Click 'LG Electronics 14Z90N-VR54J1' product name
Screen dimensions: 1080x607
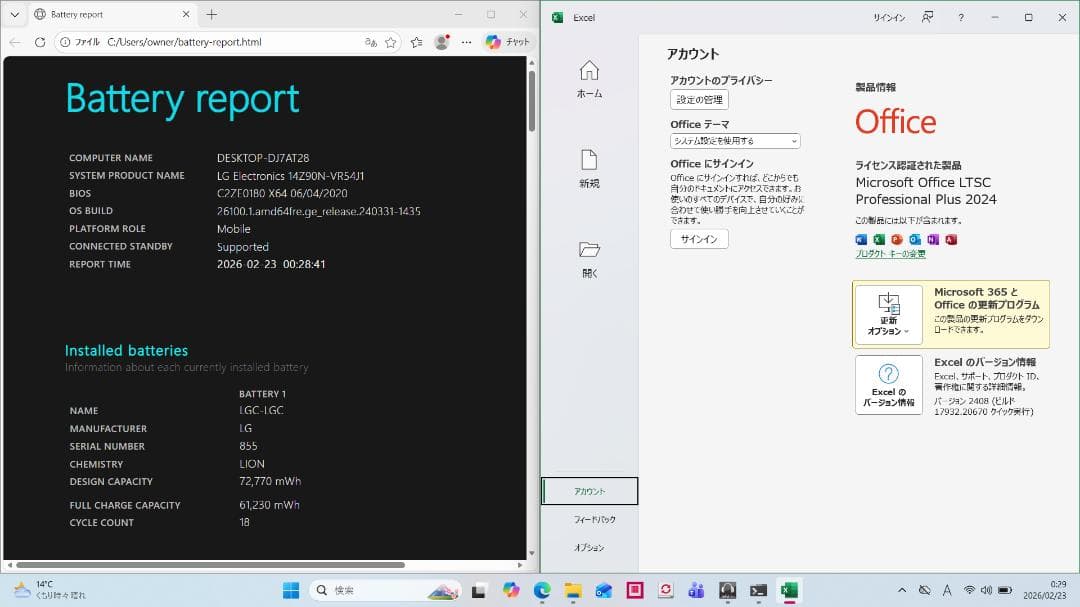point(291,176)
